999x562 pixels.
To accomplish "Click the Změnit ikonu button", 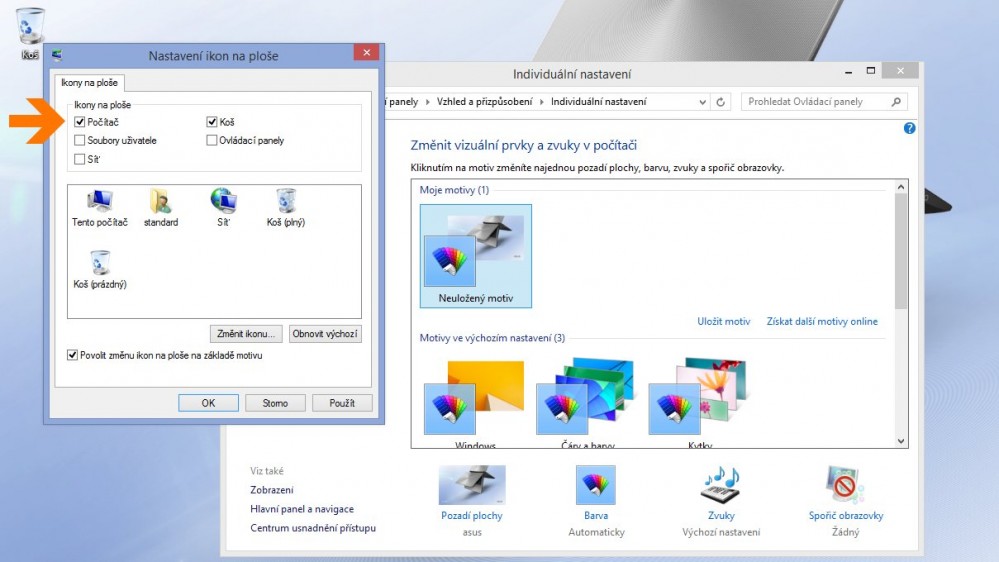I will click(x=247, y=334).
